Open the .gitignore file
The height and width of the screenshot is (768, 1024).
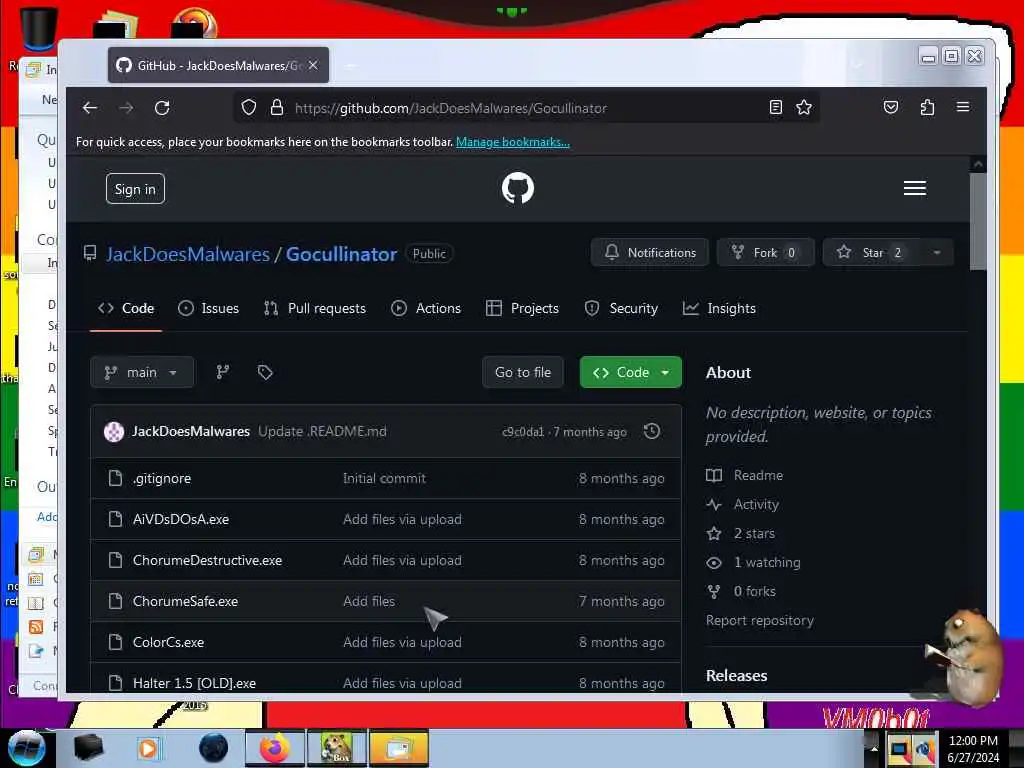[x=162, y=479]
